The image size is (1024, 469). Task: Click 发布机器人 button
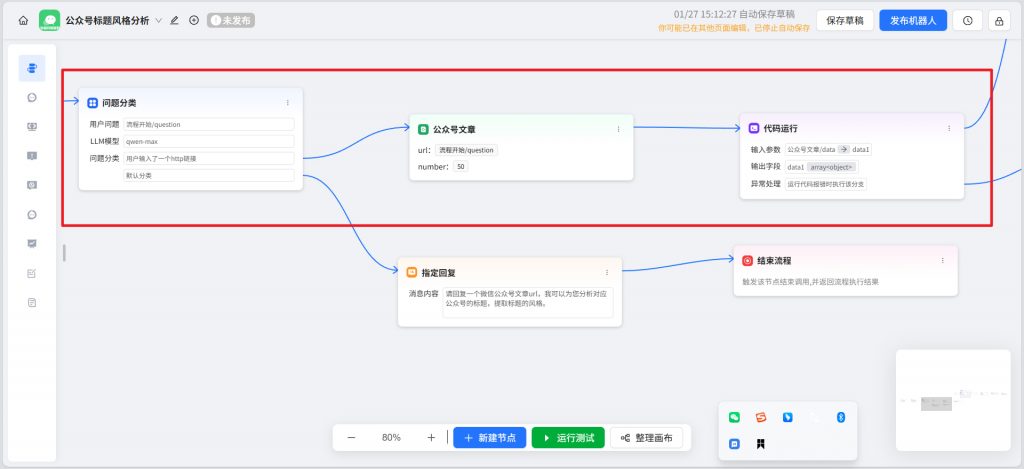913,20
